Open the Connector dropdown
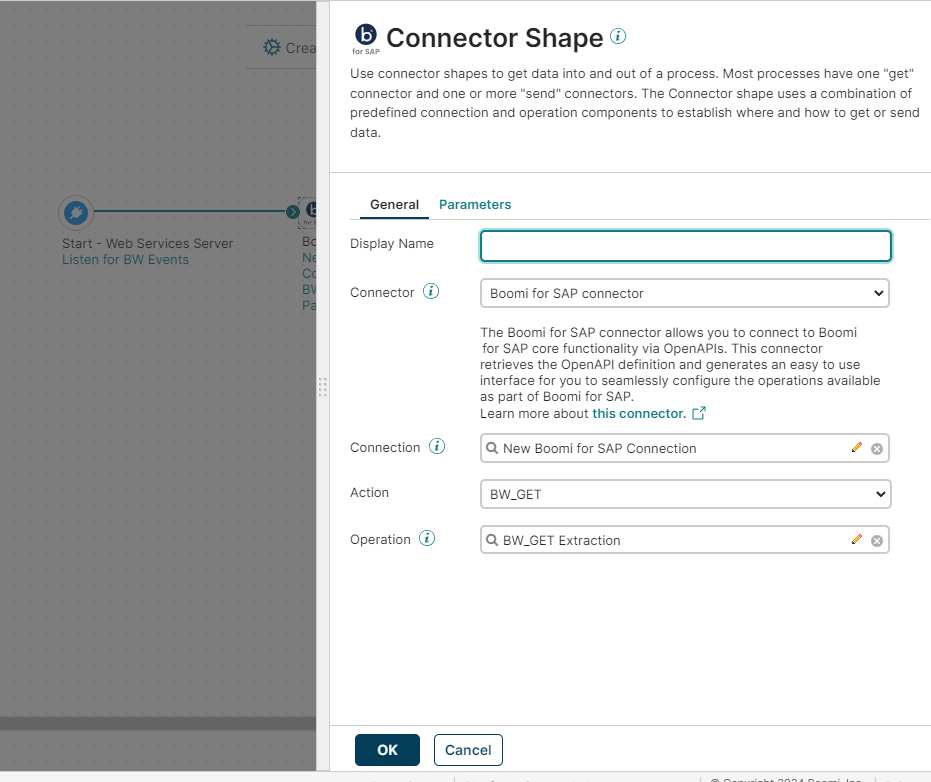 click(x=684, y=293)
